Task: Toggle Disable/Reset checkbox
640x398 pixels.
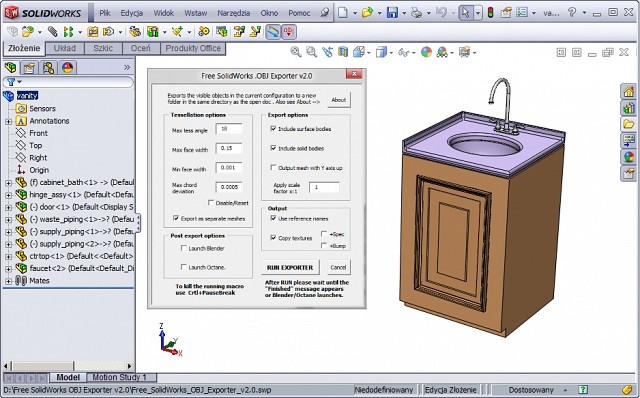Action: (x=211, y=202)
